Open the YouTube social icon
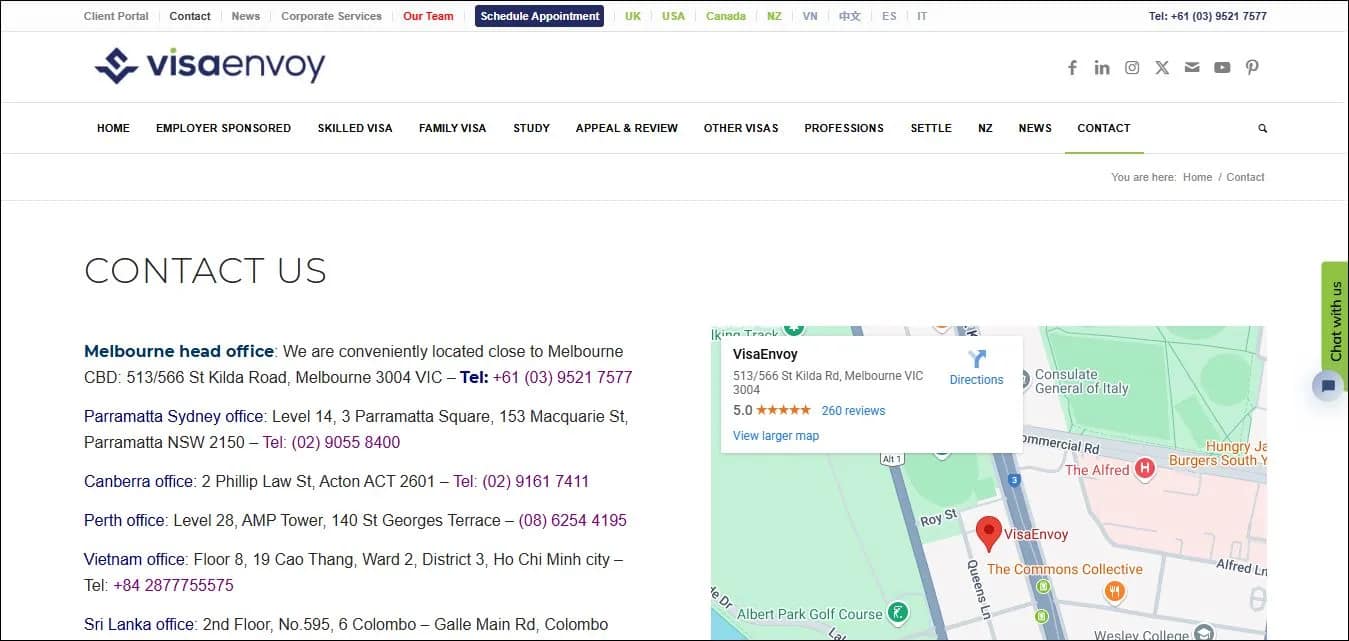The width and height of the screenshot is (1349, 641). point(1222,68)
